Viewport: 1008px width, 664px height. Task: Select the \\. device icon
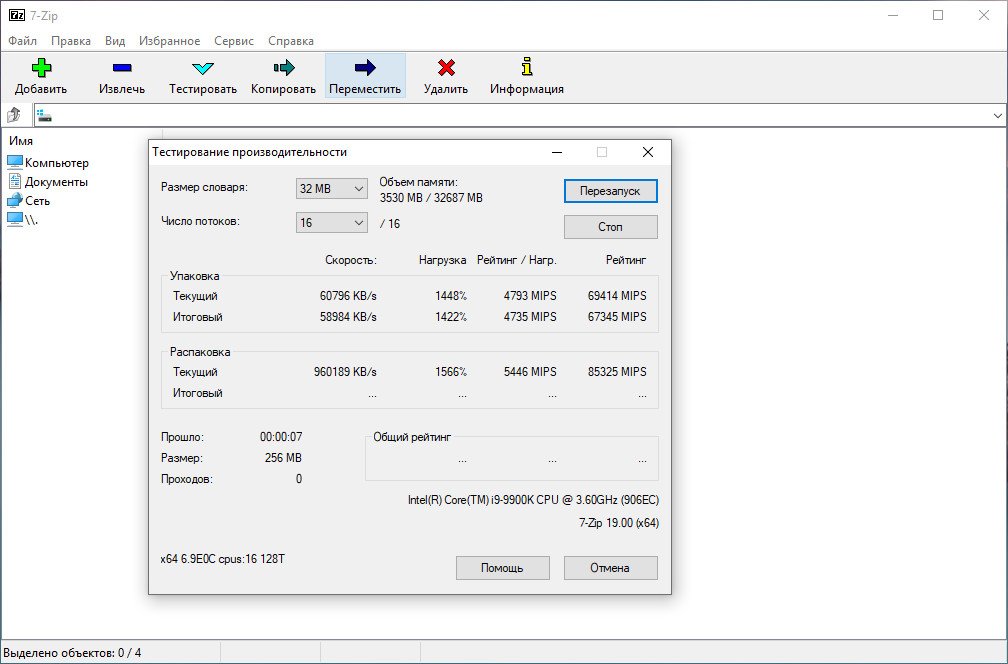point(15,219)
